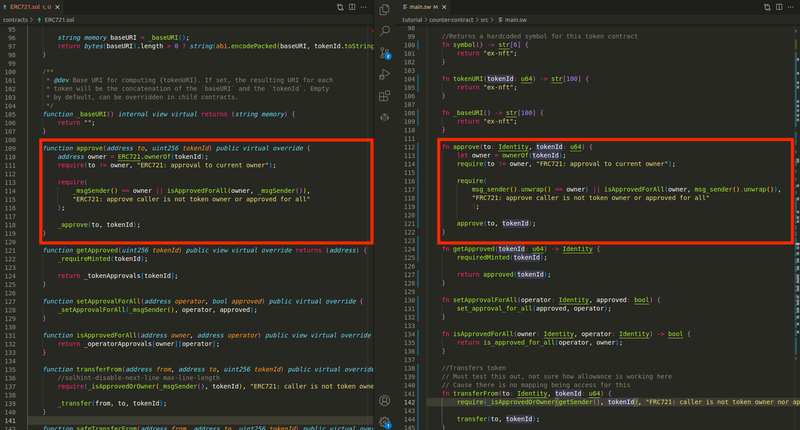Image resolution: width=800 pixels, height=430 pixels.
Task: Click 'function transferFrom' in ERC721.sol
Action: 85,369
